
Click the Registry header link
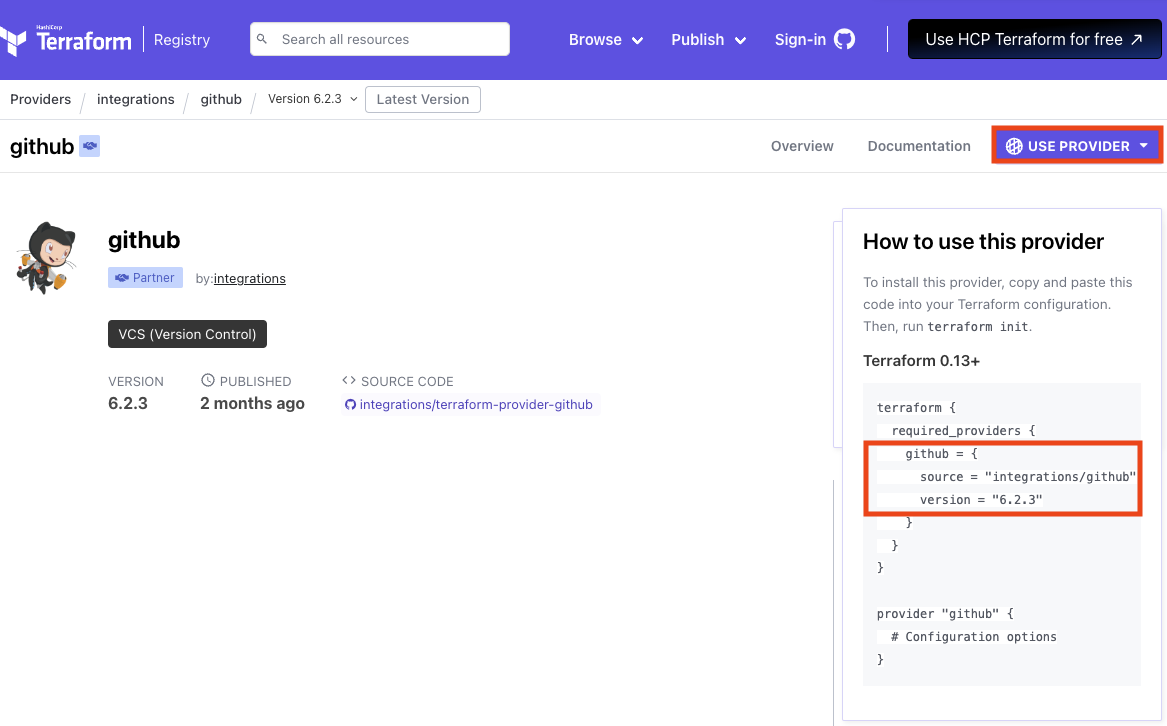[x=182, y=39]
